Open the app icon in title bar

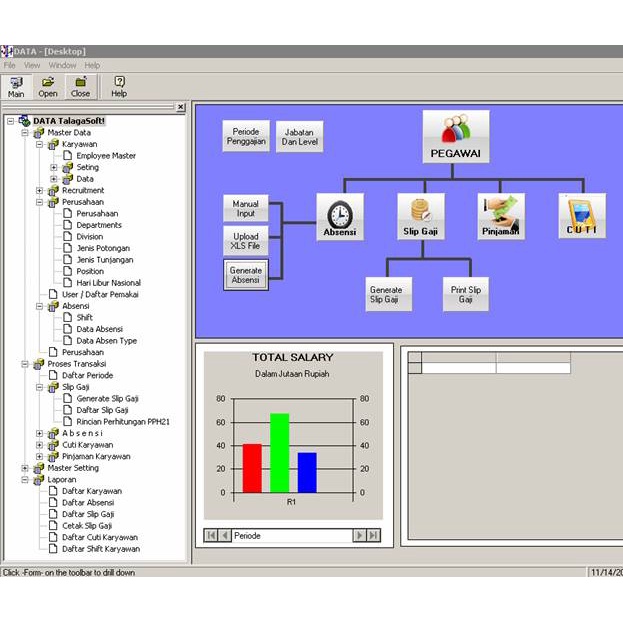pyautogui.click(x=6, y=52)
